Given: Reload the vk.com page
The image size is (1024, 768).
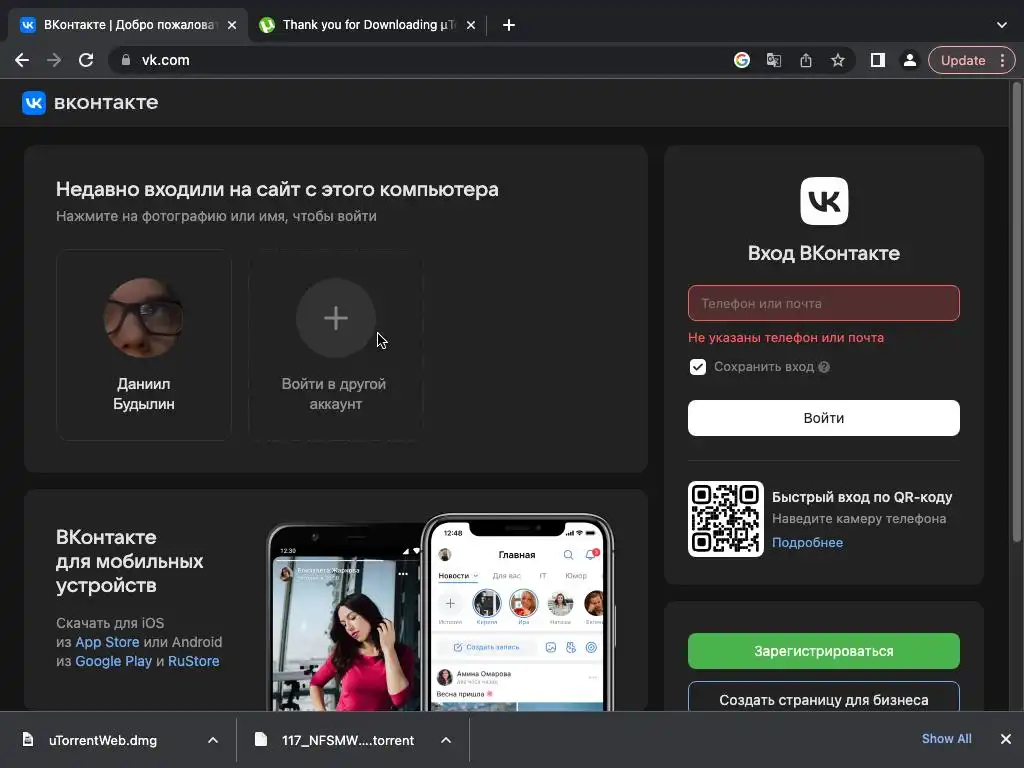Looking at the screenshot, I should tap(86, 60).
